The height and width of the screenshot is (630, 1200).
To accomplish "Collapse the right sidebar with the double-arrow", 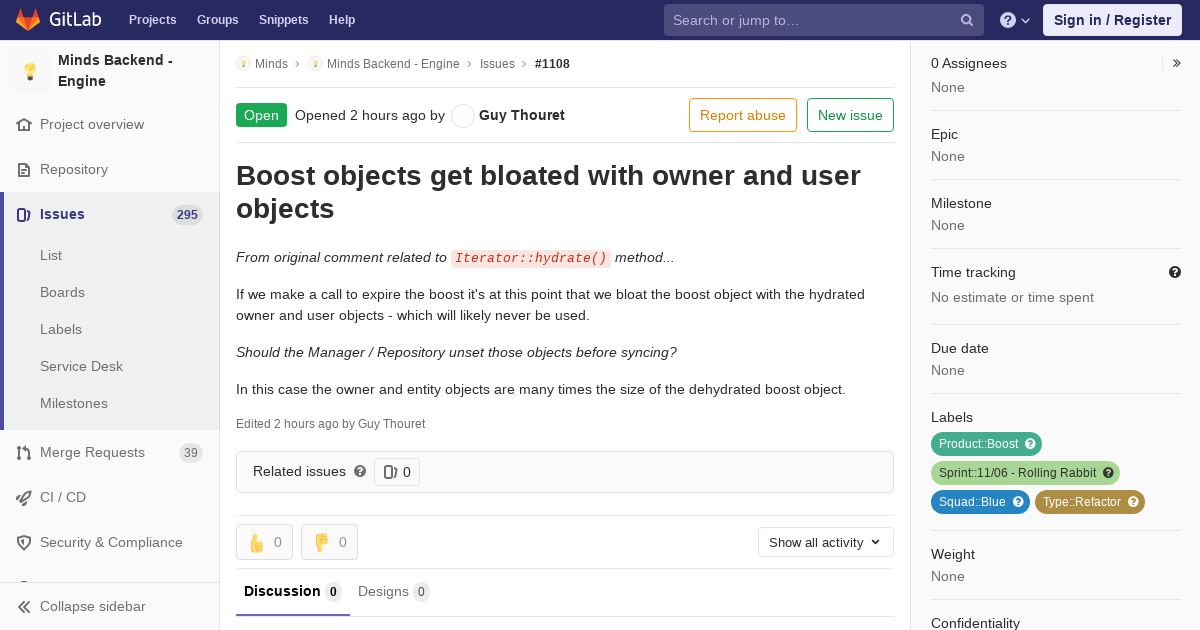I will [1177, 63].
